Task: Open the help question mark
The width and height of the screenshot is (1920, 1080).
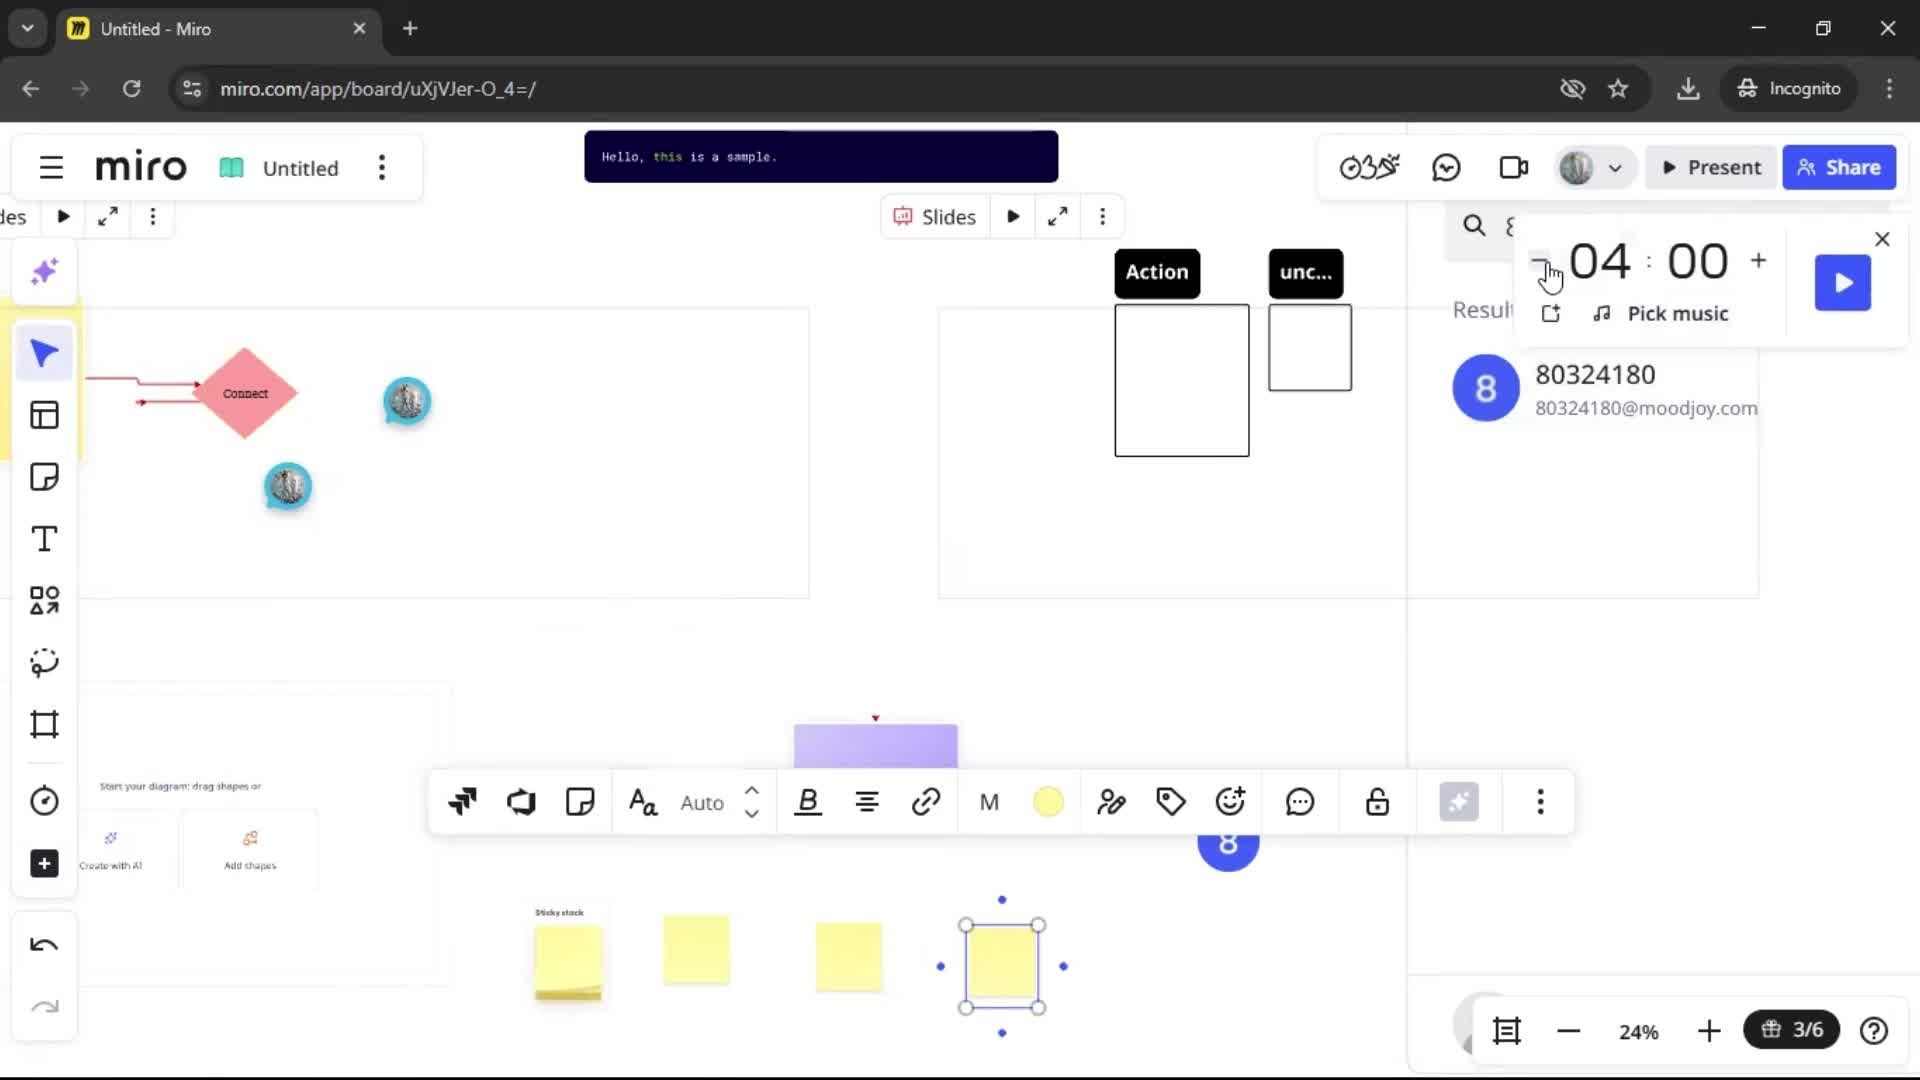Action: pos(1874,1031)
